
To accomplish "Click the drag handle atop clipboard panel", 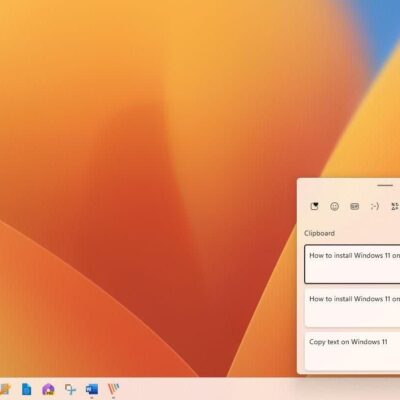I will pos(385,185).
